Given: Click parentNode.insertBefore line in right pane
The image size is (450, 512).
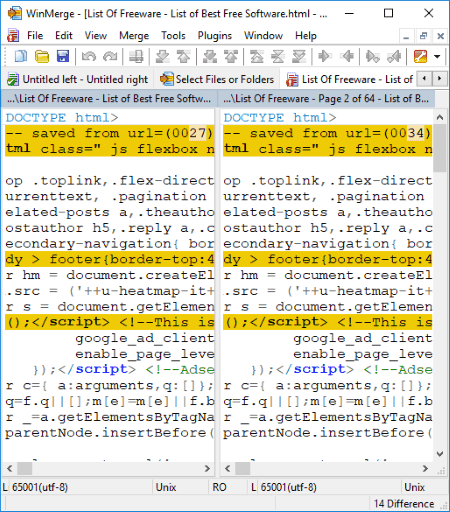Looking at the screenshot, I should point(327,432).
